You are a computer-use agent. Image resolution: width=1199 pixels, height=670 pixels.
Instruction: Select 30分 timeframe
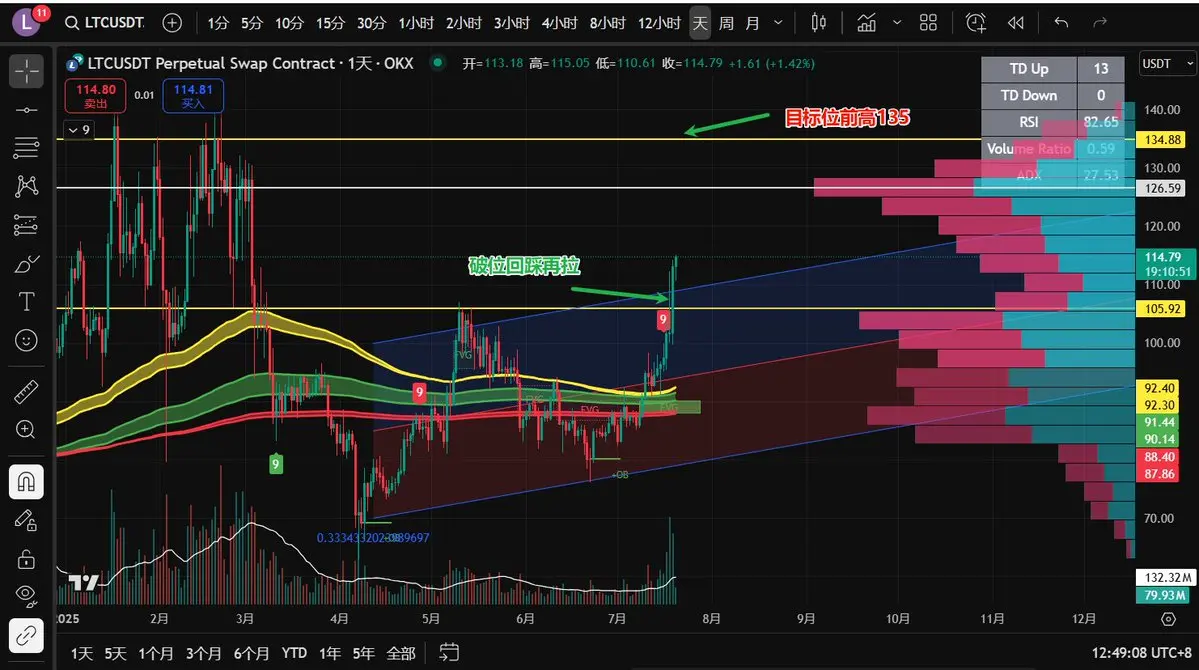pyautogui.click(x=372, y=23)
